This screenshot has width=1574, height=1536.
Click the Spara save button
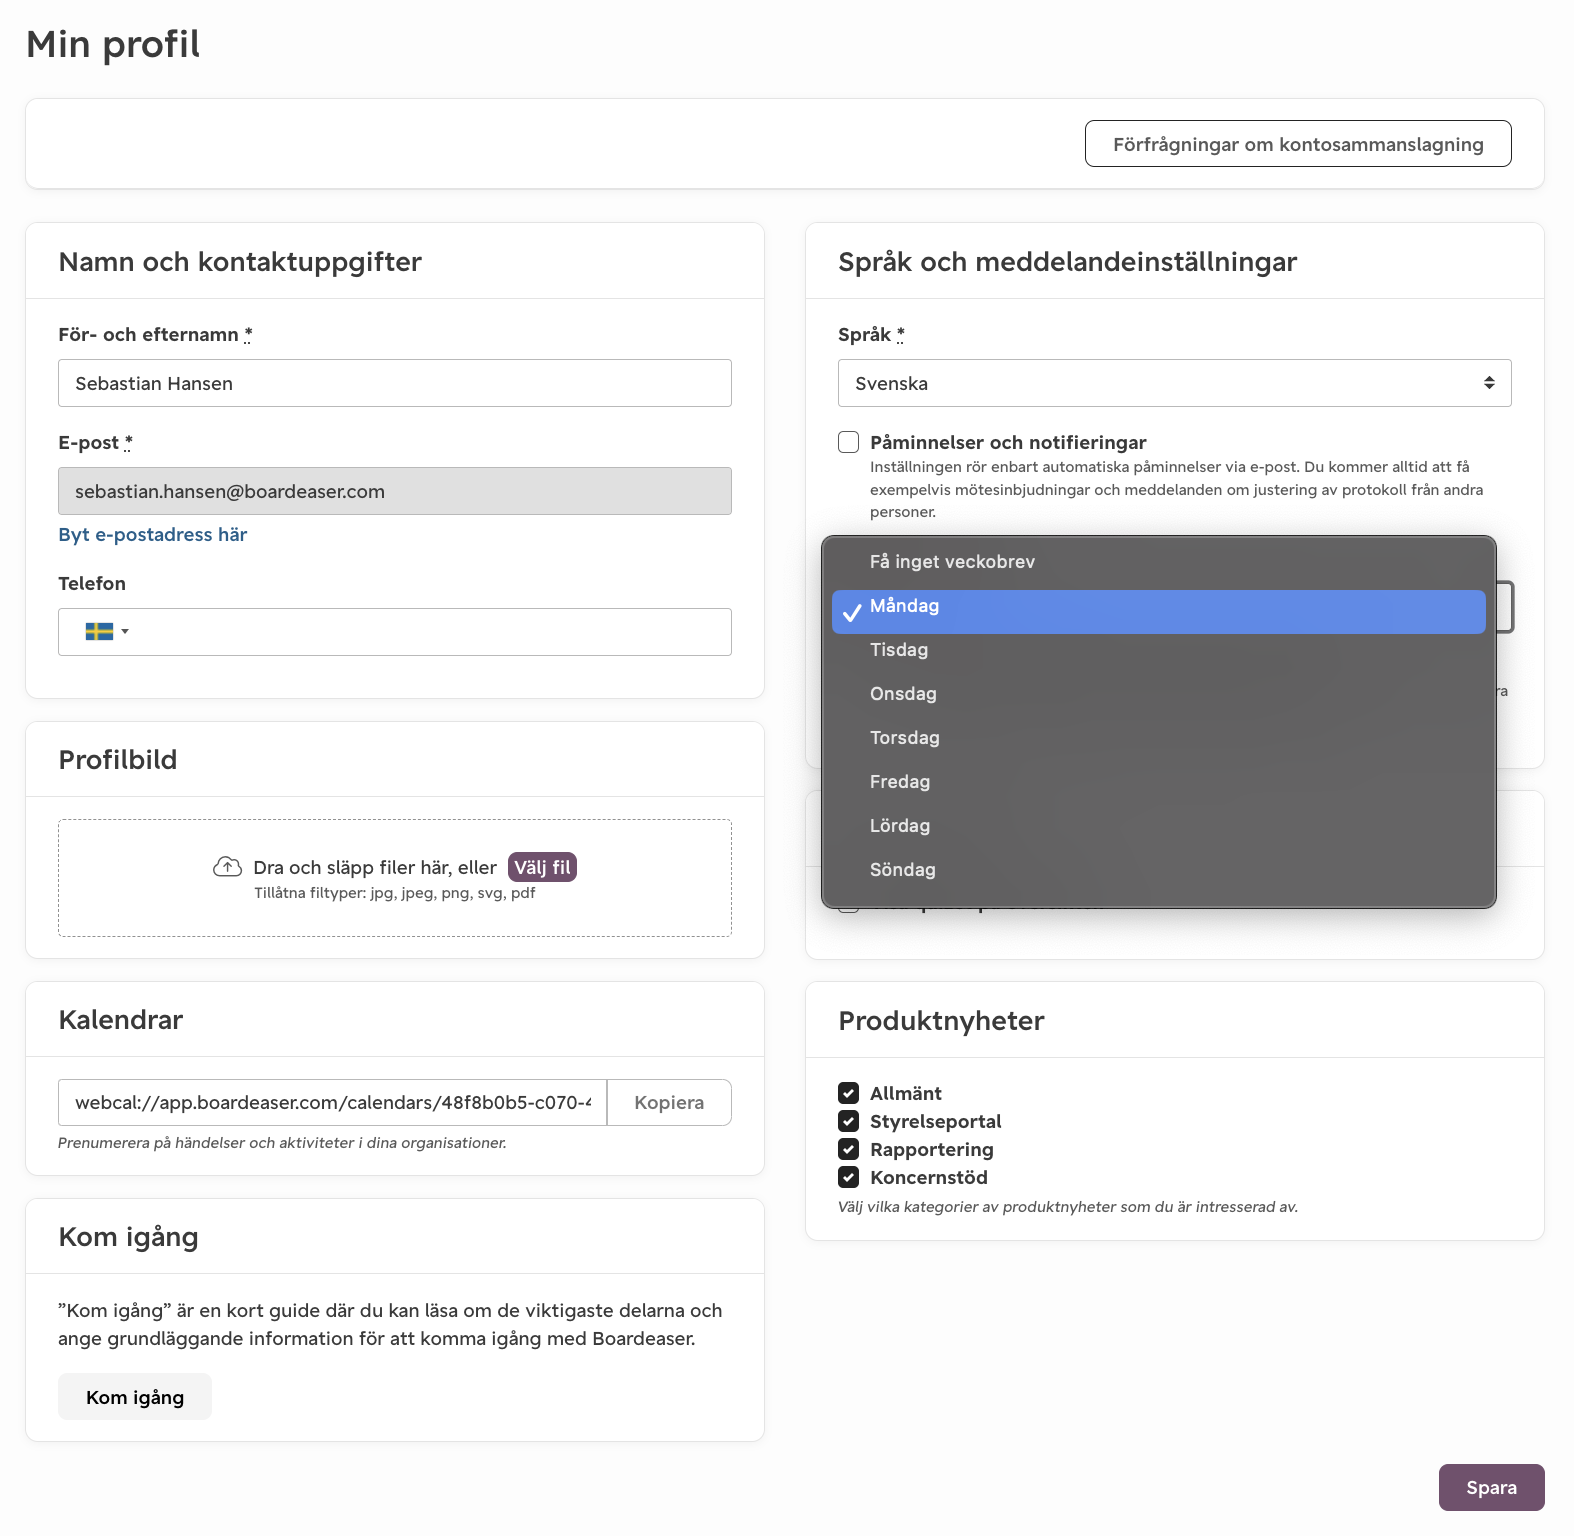1492,1487
